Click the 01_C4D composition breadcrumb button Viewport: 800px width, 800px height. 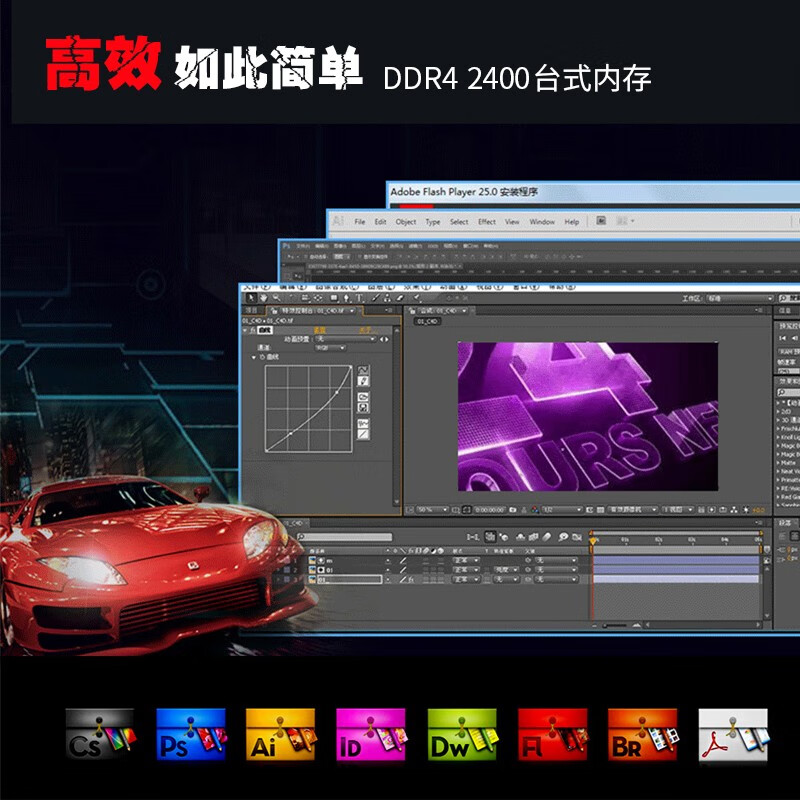(x=428, y=321)
